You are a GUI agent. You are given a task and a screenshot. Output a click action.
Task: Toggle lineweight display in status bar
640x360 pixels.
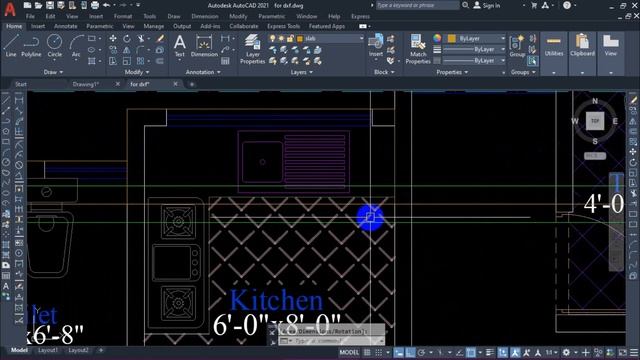(x=490, y=352)
